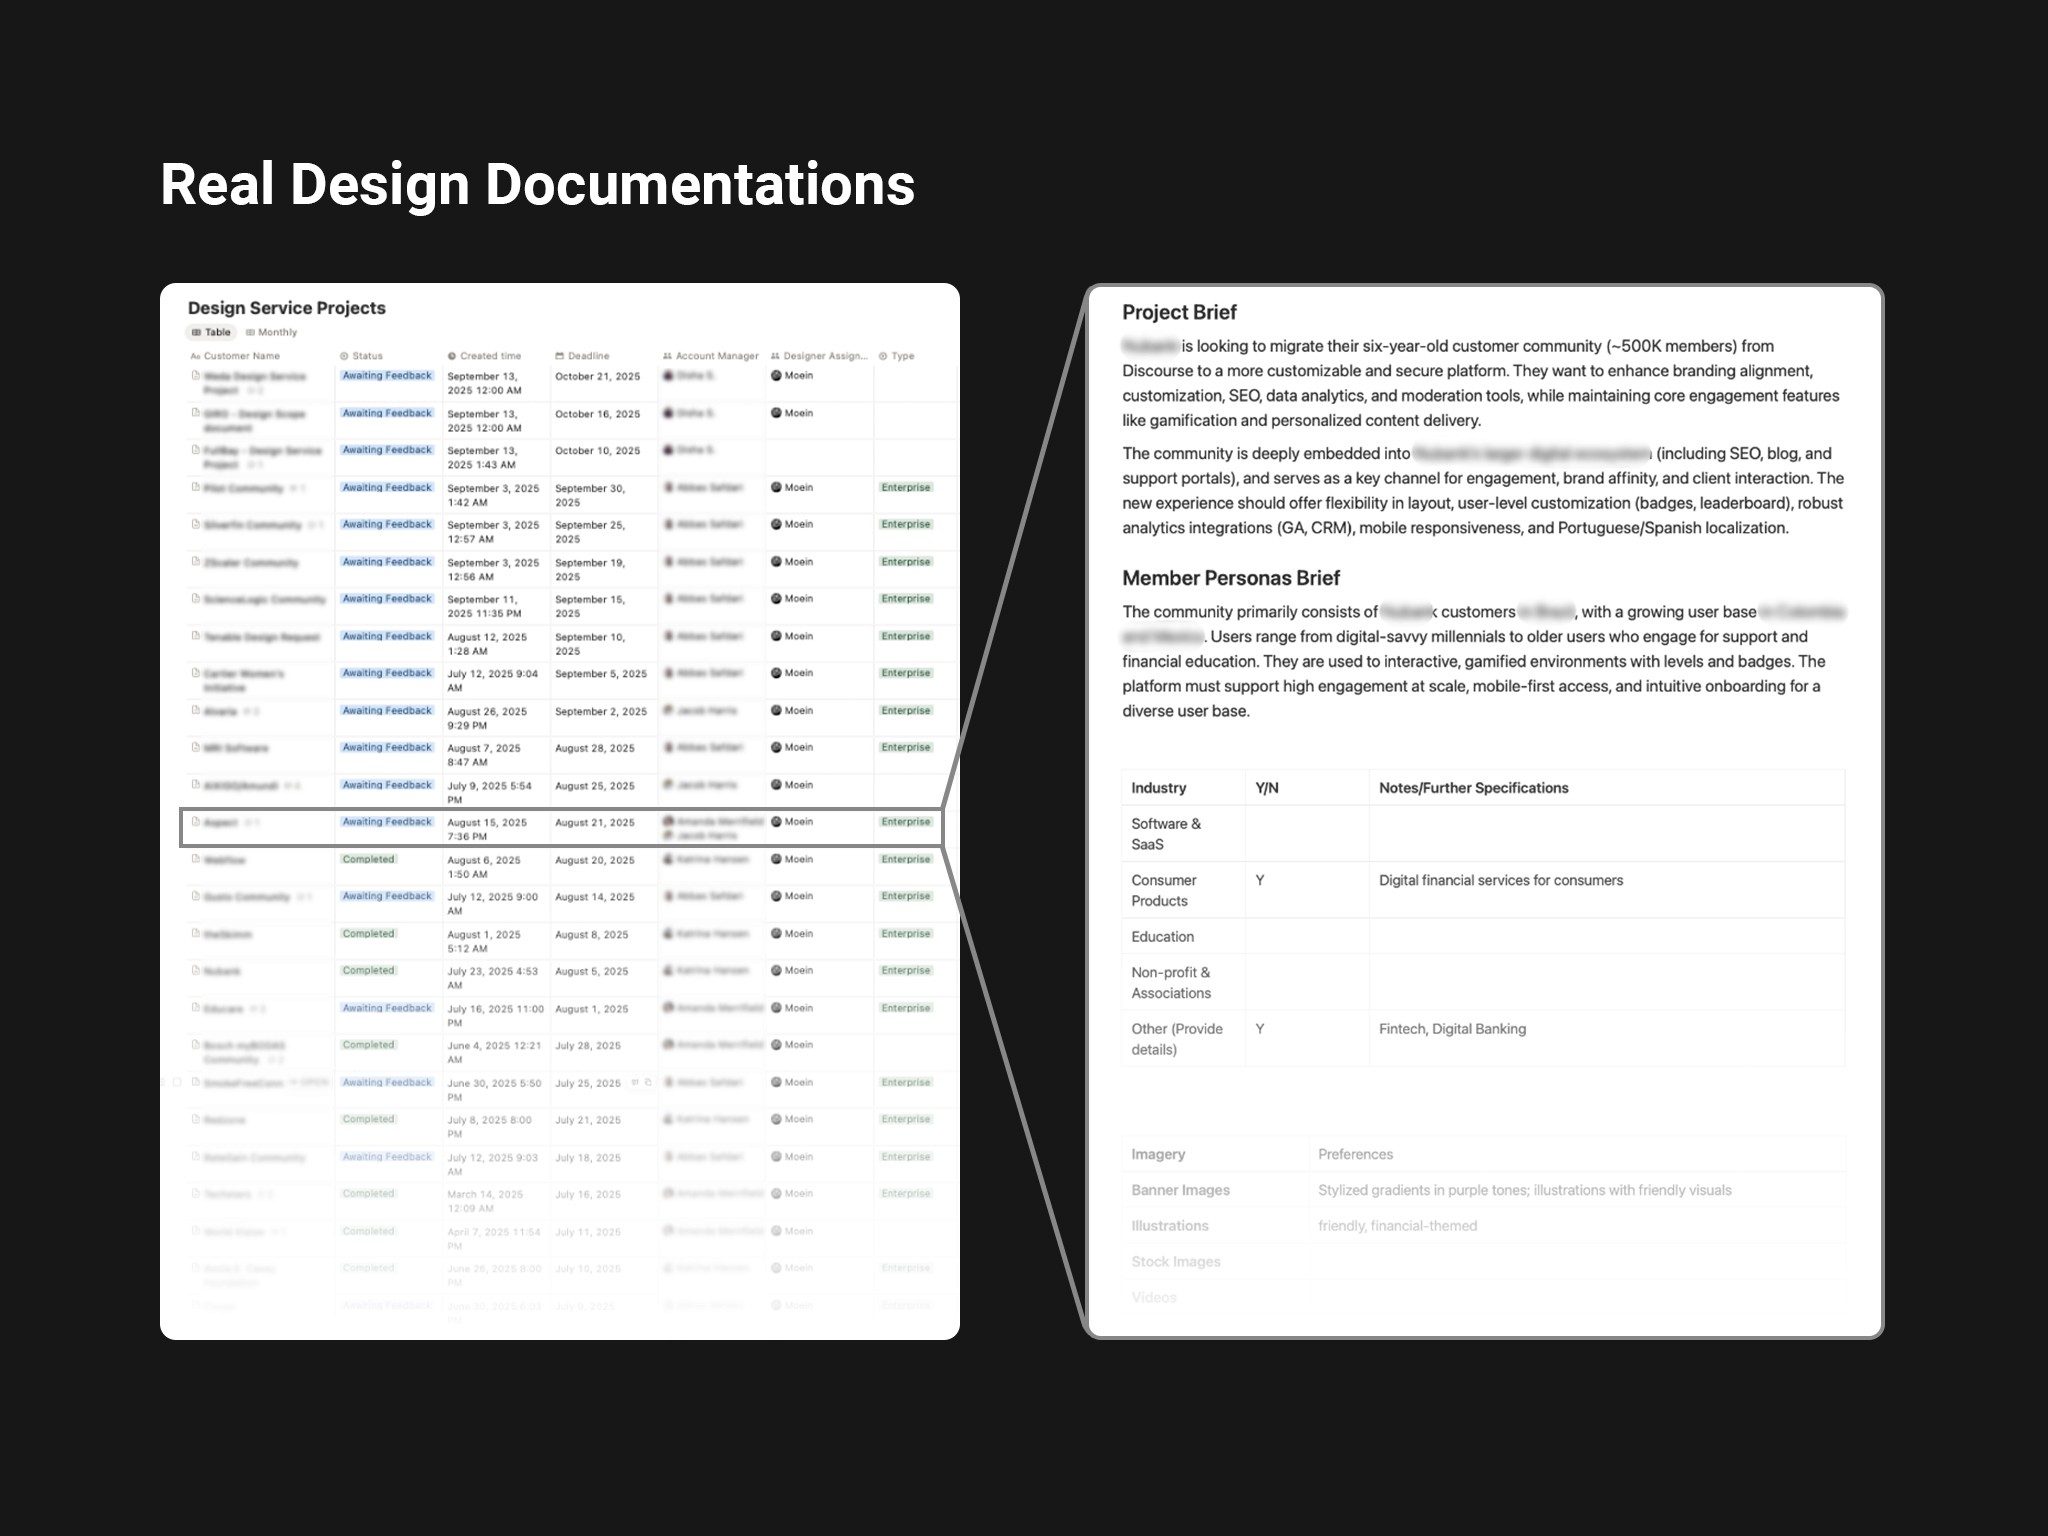Open the Status column header menu
The height and width of the screenshot is (1536, 2048).
361,356
